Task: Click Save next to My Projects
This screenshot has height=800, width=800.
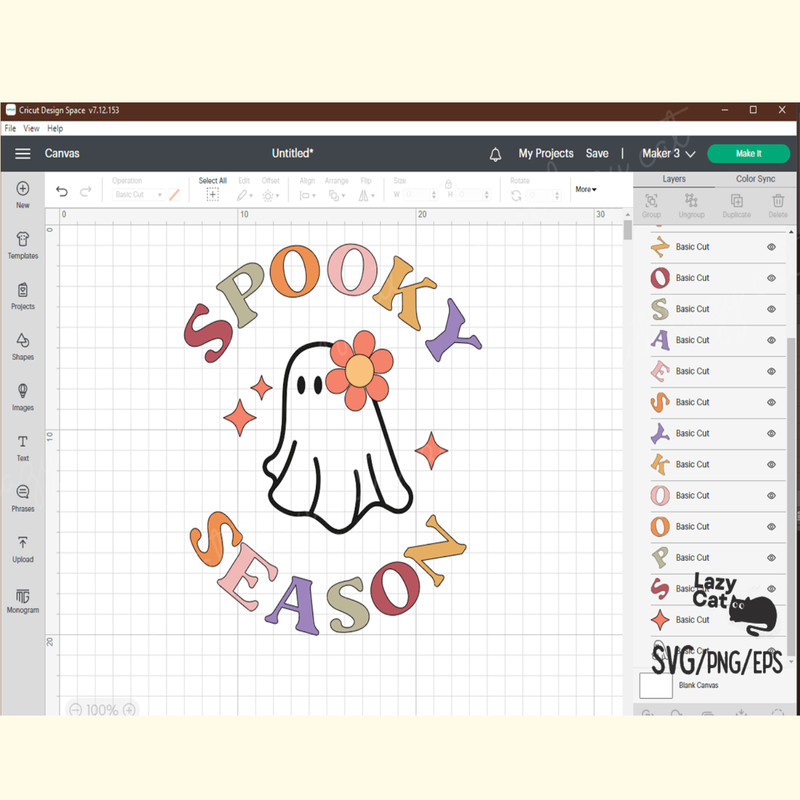Action: [x=597, y=153]
